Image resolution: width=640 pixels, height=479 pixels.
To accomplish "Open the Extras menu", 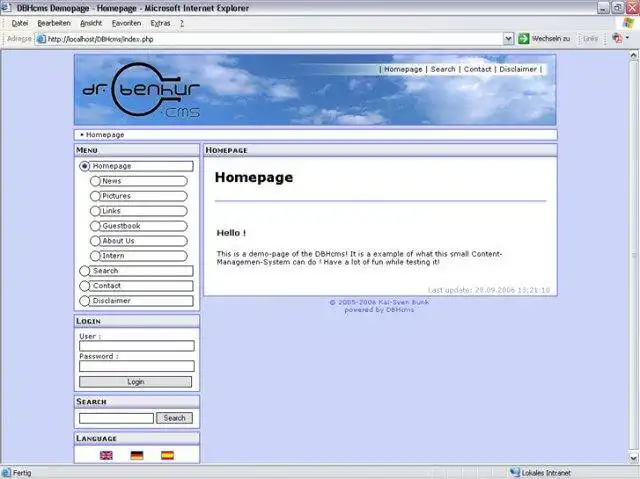I will click(x=160, y=23).
